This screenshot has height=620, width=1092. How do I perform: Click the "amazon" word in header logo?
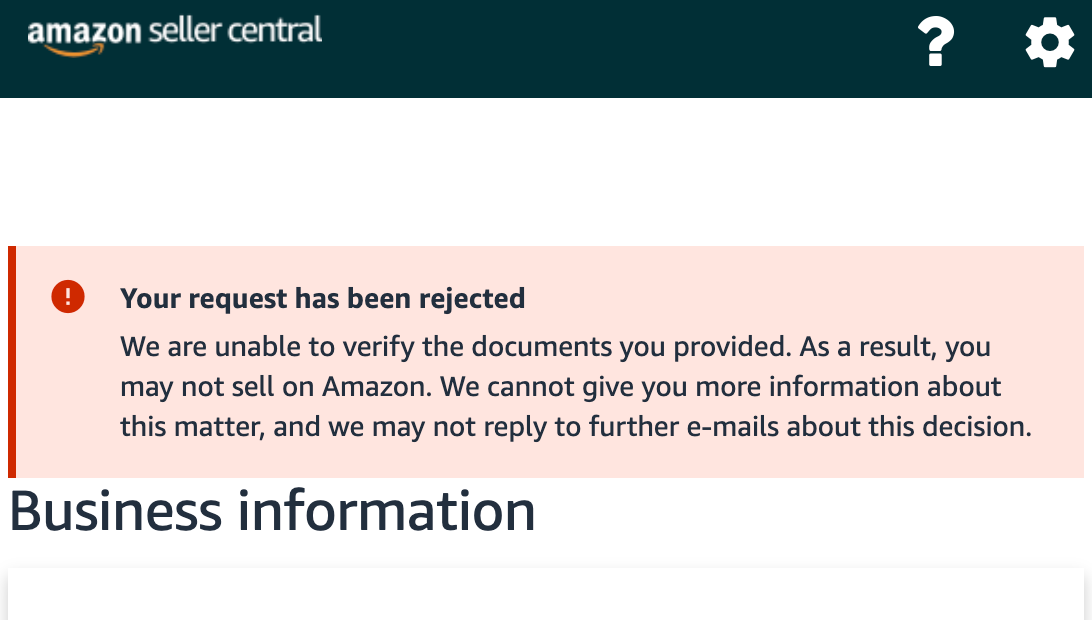point(84,33)
